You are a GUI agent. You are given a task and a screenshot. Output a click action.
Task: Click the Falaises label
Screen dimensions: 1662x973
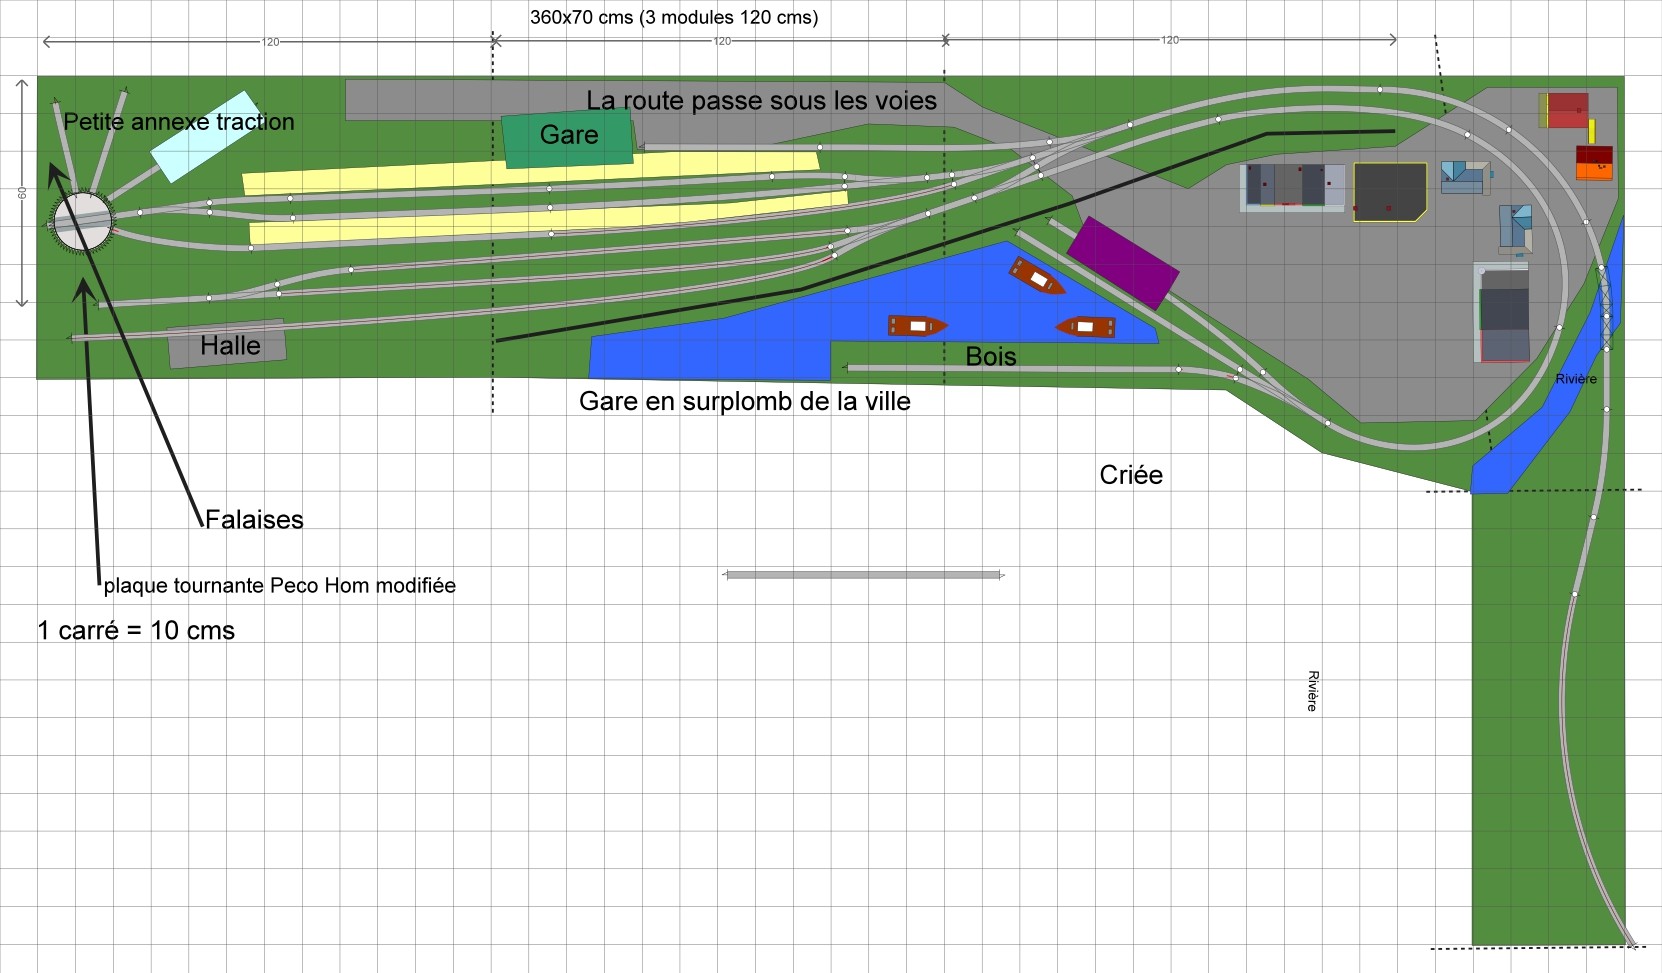[254, 519]
